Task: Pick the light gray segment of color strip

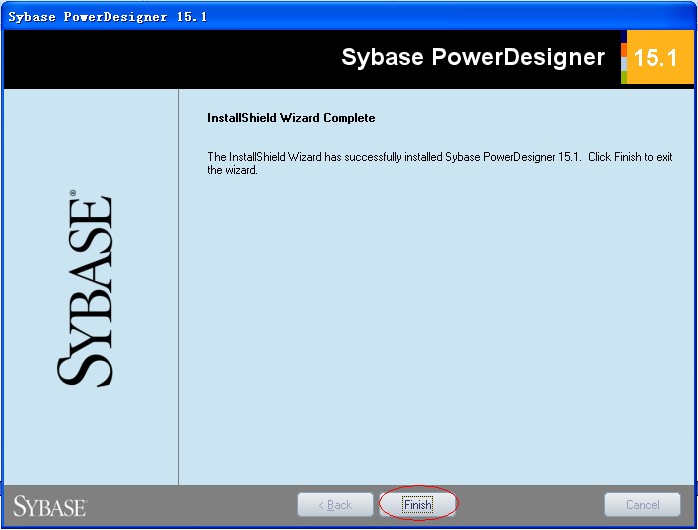Action: pyautogui.click(x=623, y=64)
